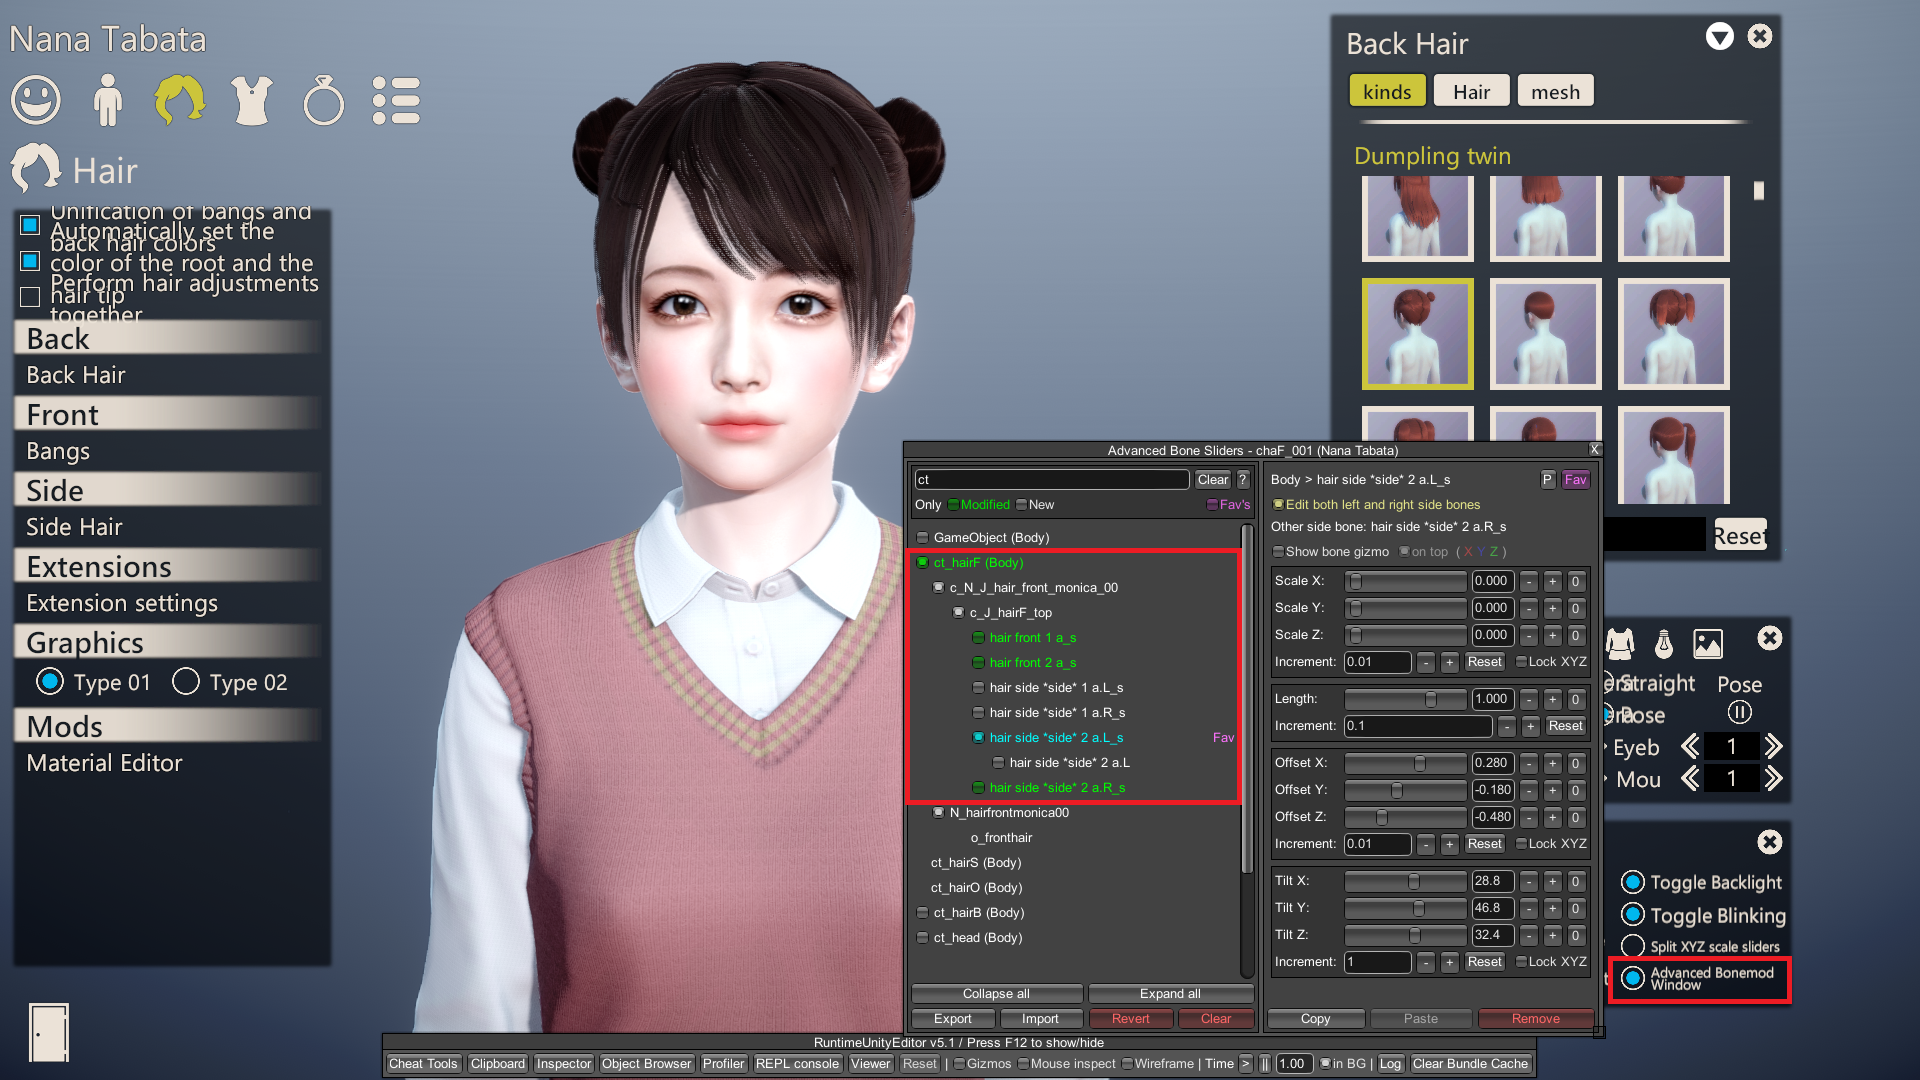Collapse the ct_hairF (Body) tree node

click(x=922, y=563)
